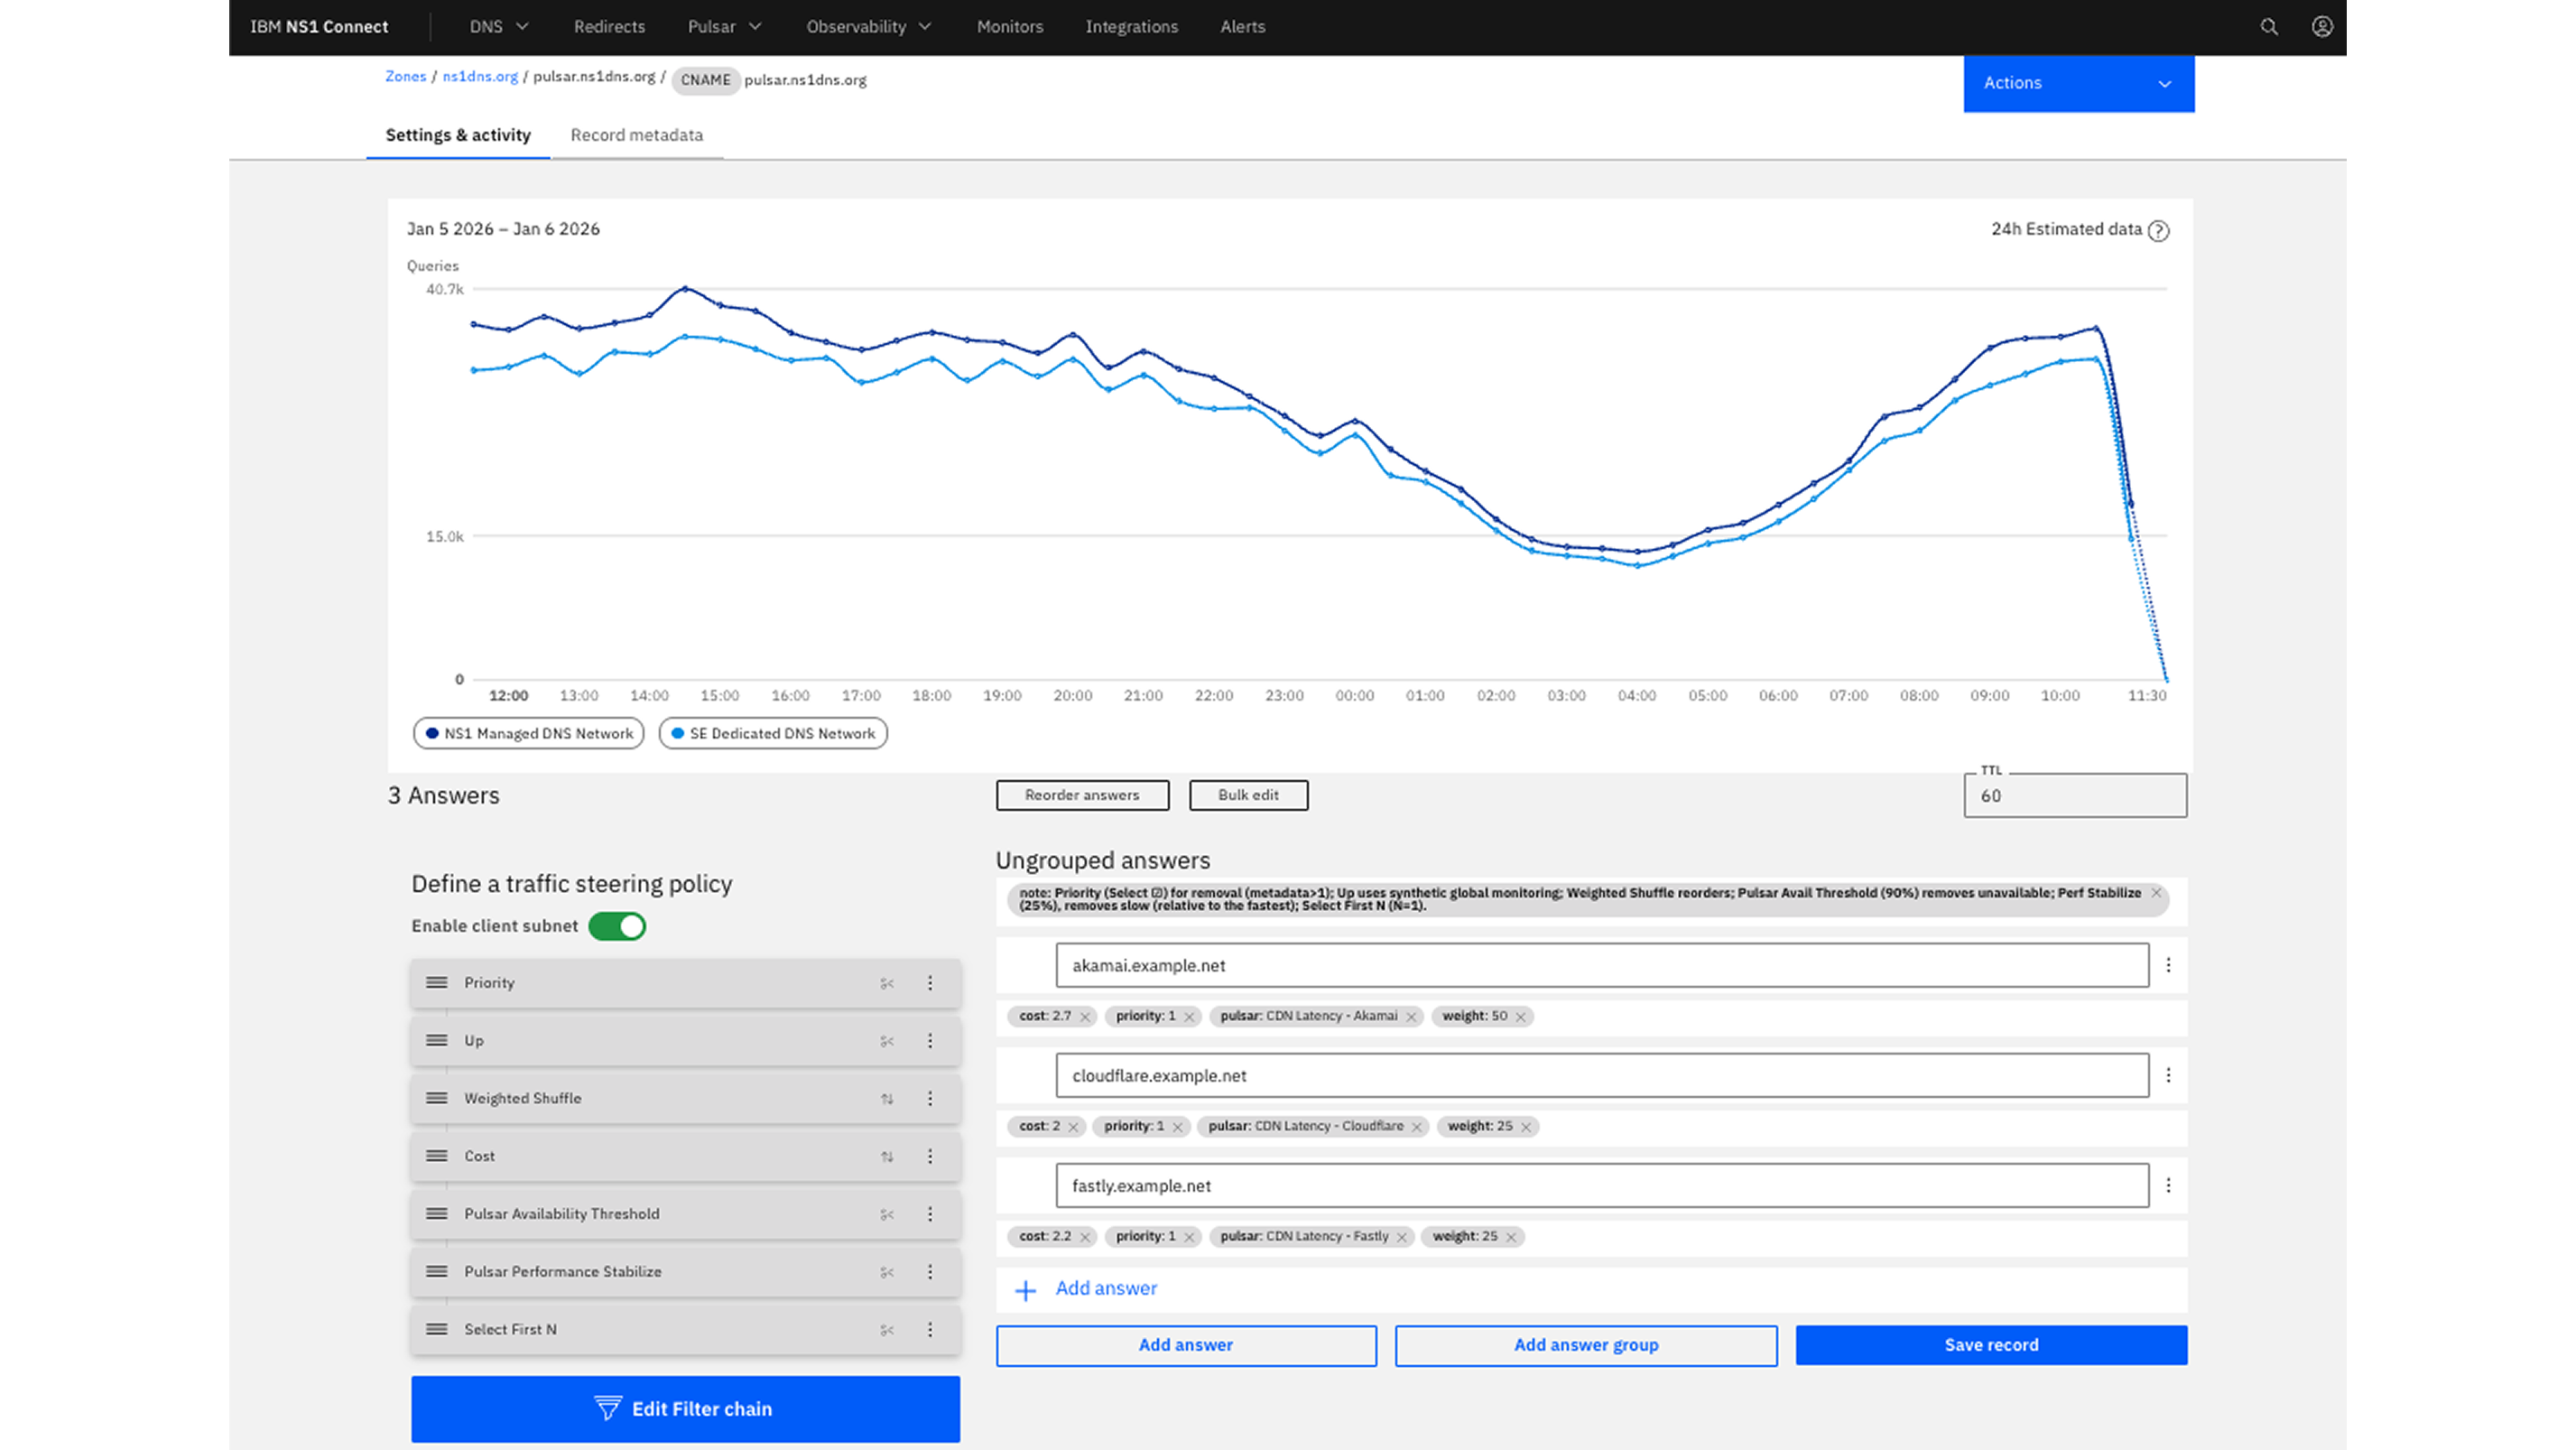Open Select First N overflow menu
The width and height of the screenshot is (2576, 1450).
click(930, 1330)
